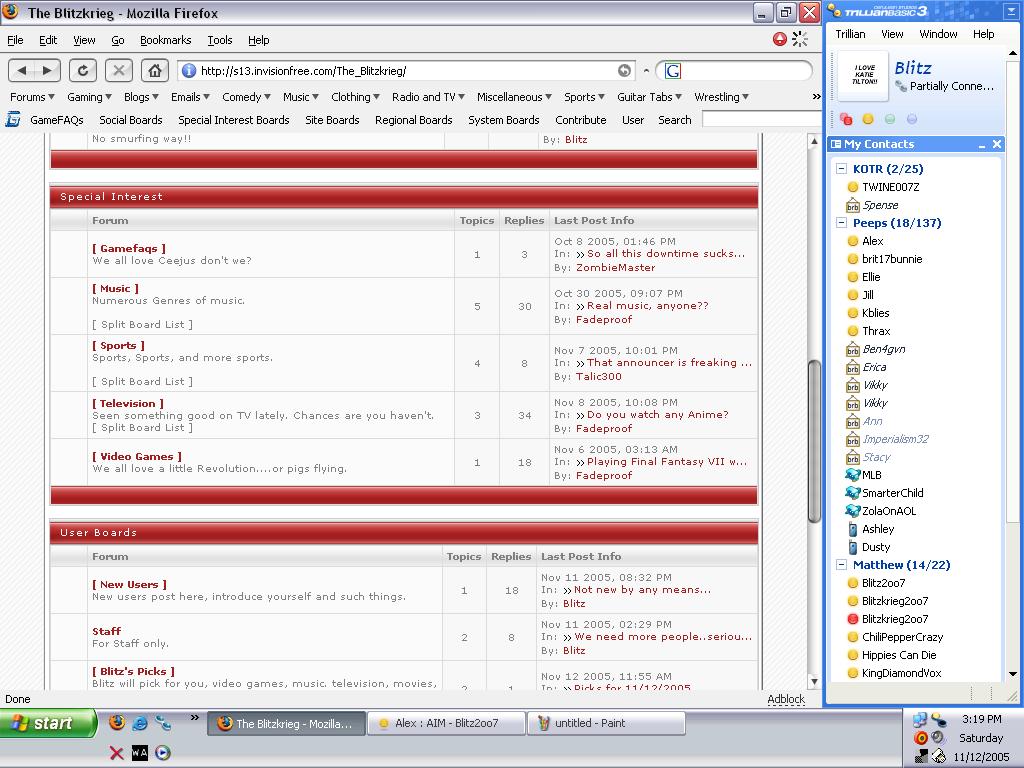
Task: Open the Bookmarks menu
Action: point(165,40)
